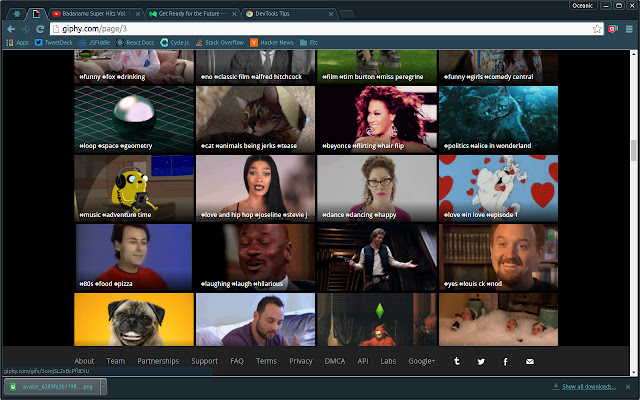Open the FAQ footer link

click(237, 361)
